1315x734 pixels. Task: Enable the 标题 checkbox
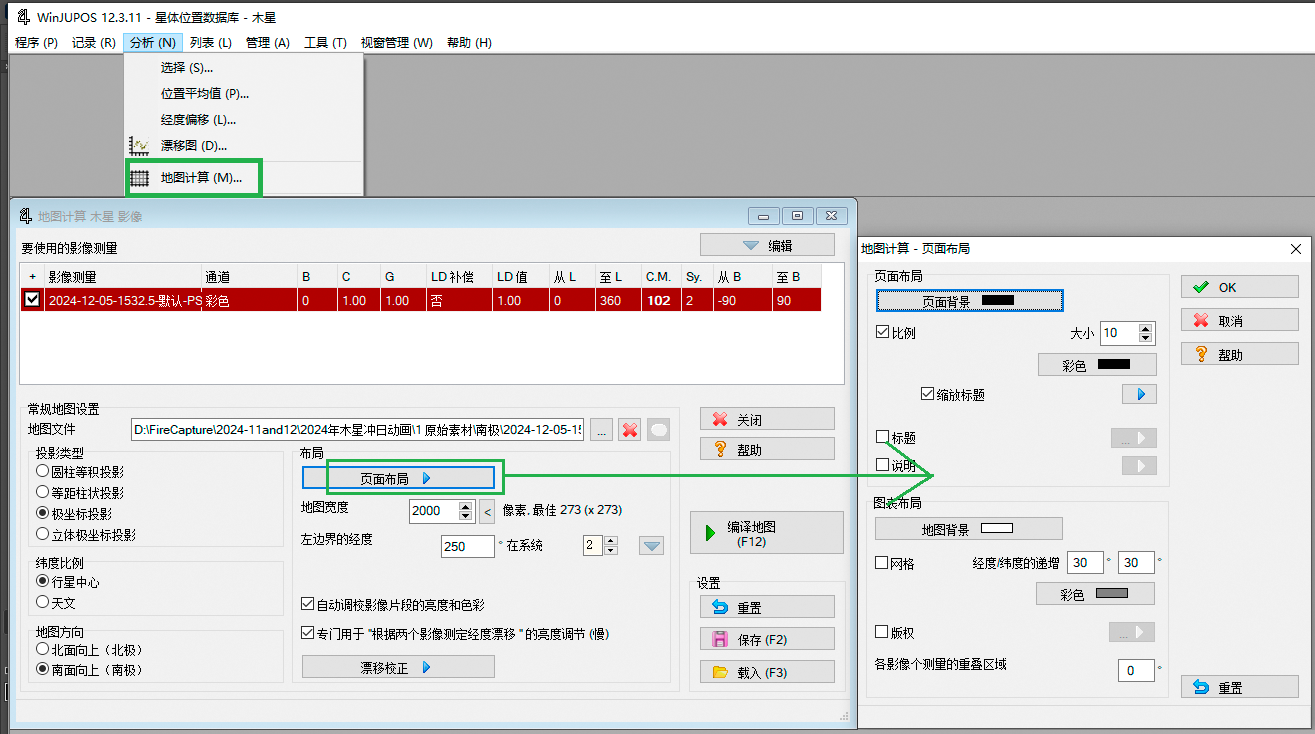pos(882,438)
